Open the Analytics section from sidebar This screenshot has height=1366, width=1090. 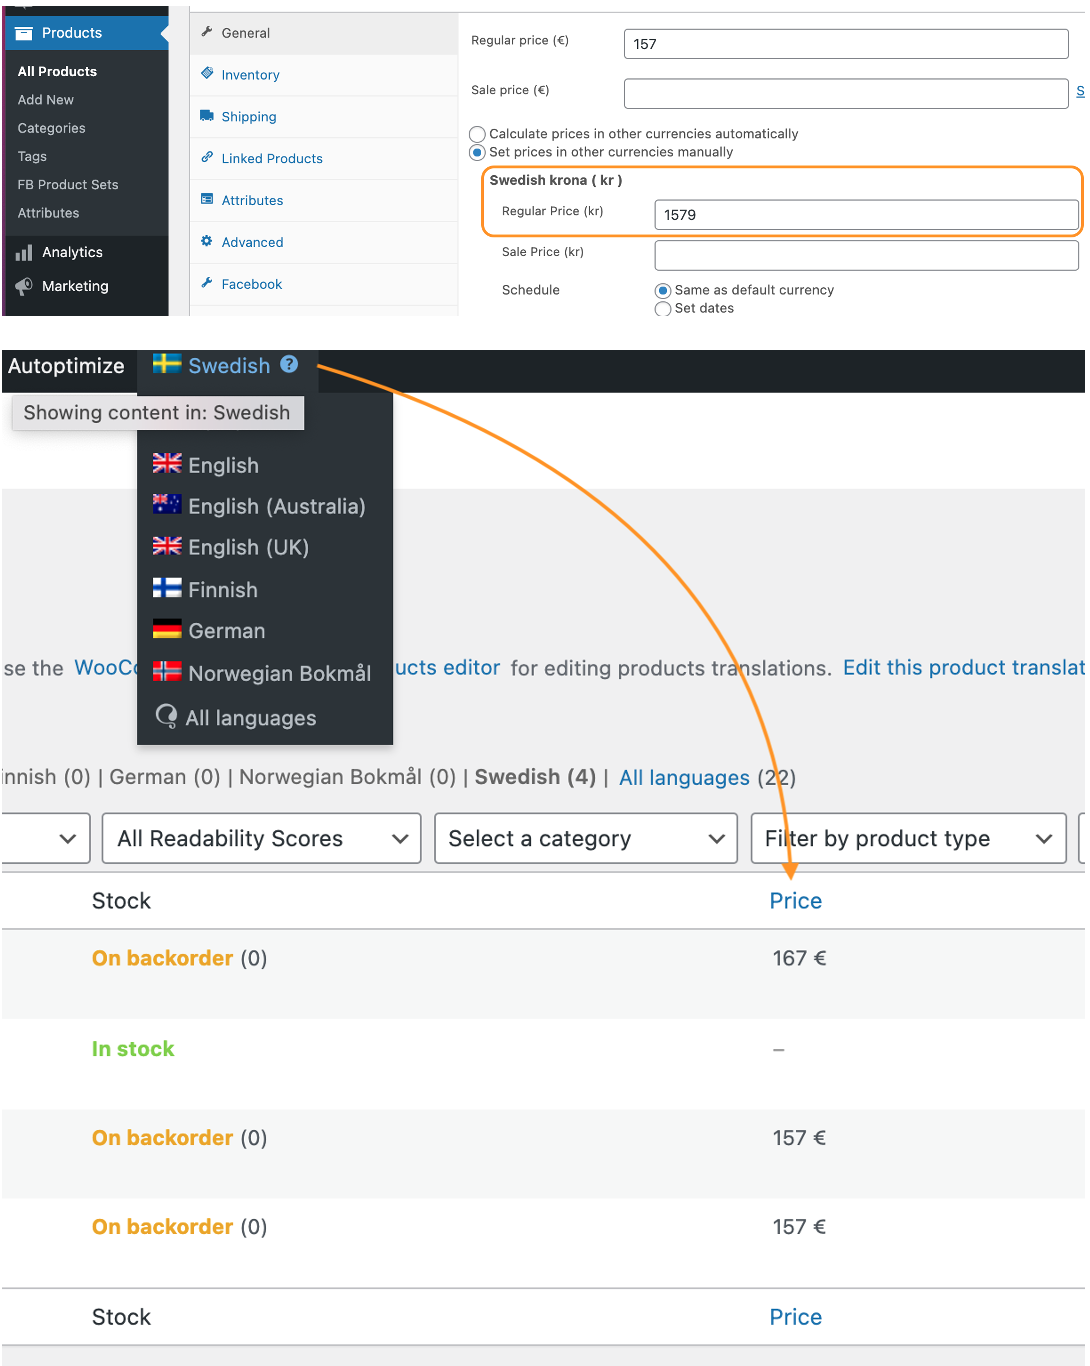[71, 252]
